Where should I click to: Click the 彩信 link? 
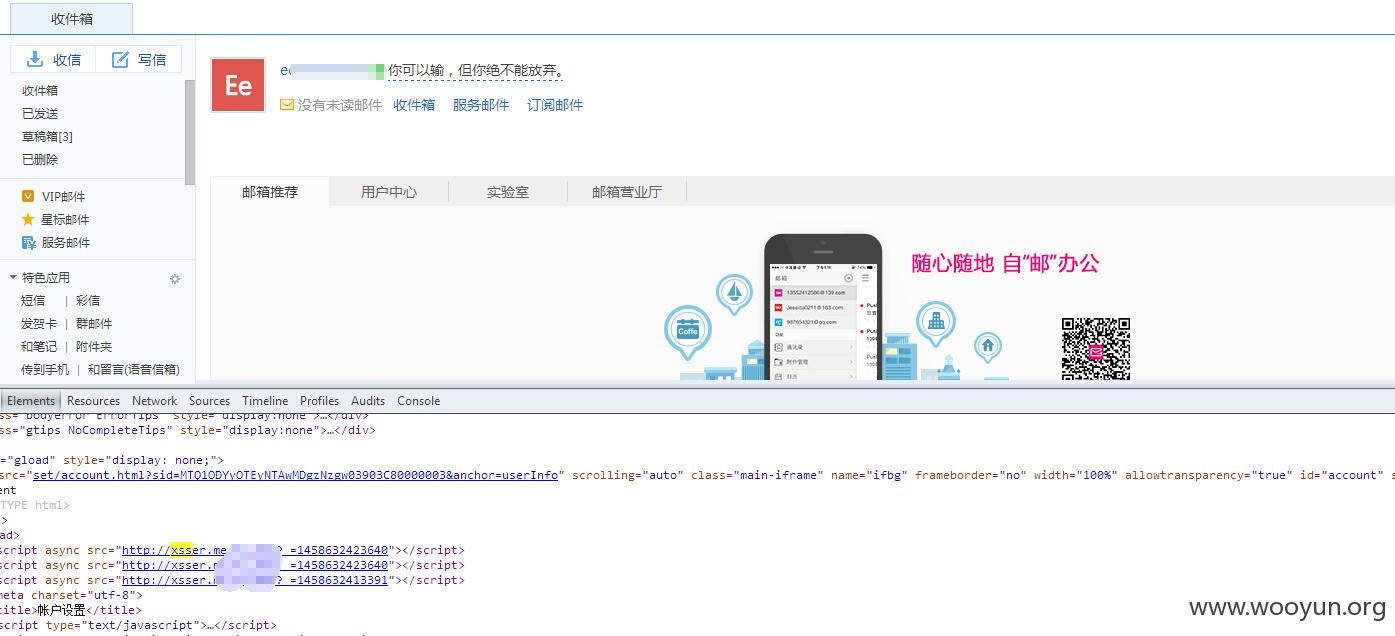(x=88, y=300)
